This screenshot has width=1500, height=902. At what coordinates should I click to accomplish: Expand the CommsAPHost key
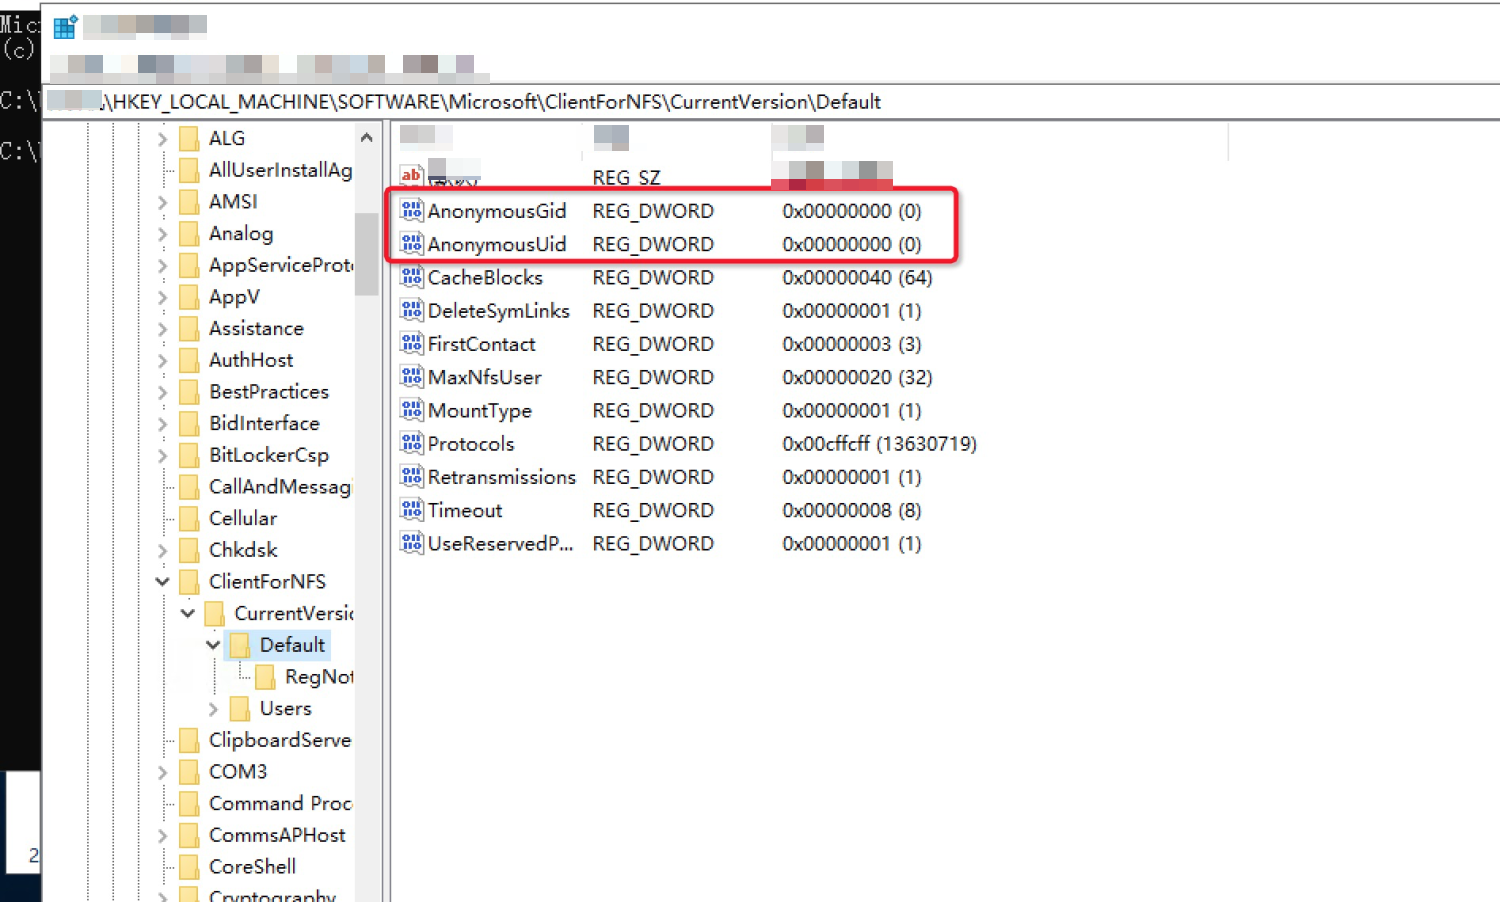(x=162, y=835)
